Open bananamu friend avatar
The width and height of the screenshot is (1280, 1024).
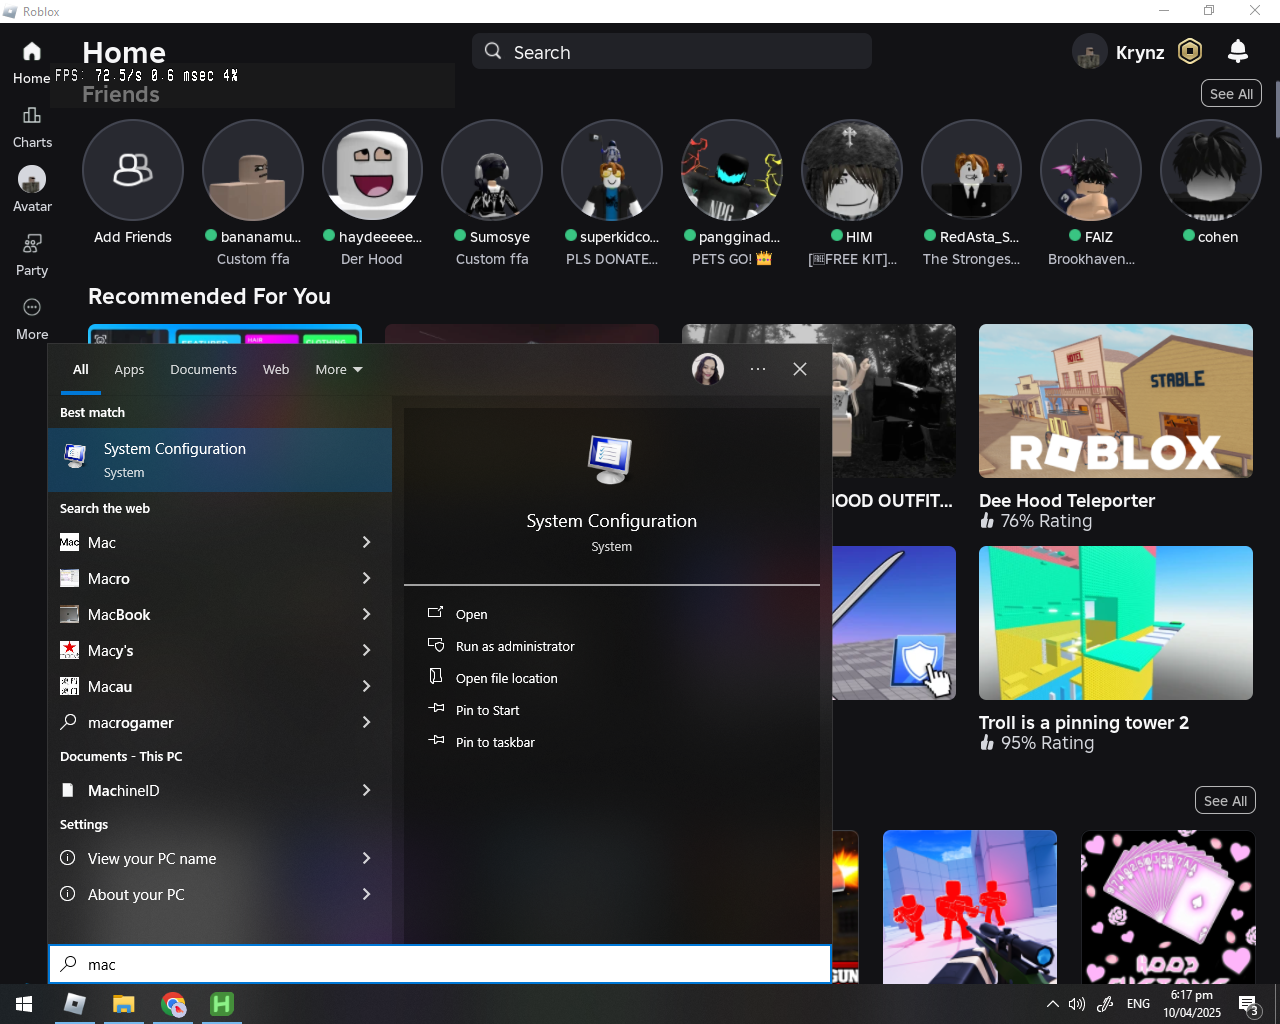(253, 170)
